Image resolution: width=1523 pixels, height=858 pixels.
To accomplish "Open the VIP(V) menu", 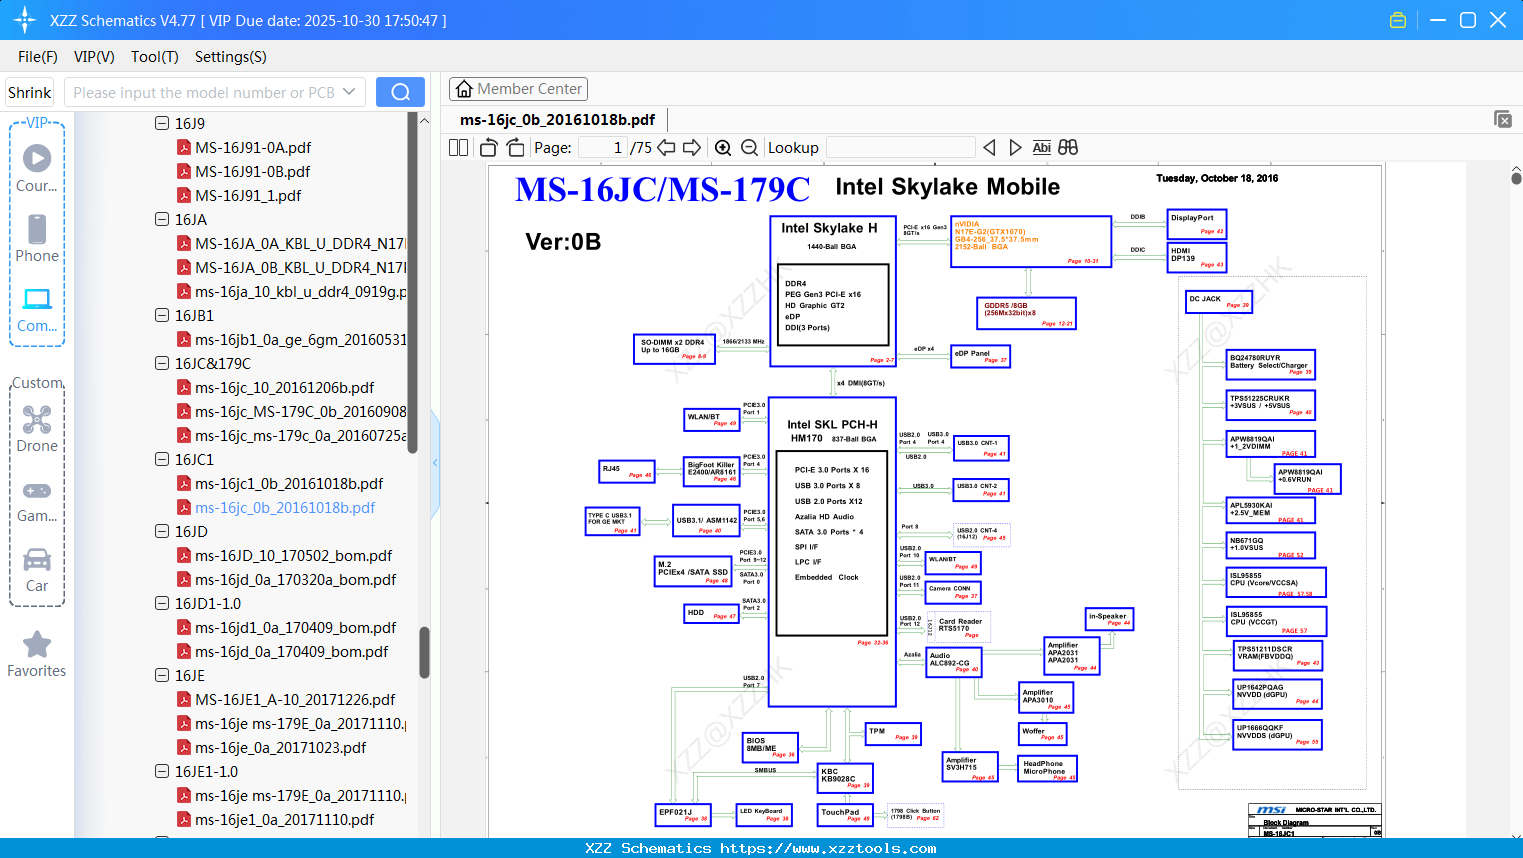I will pos(94,57).
